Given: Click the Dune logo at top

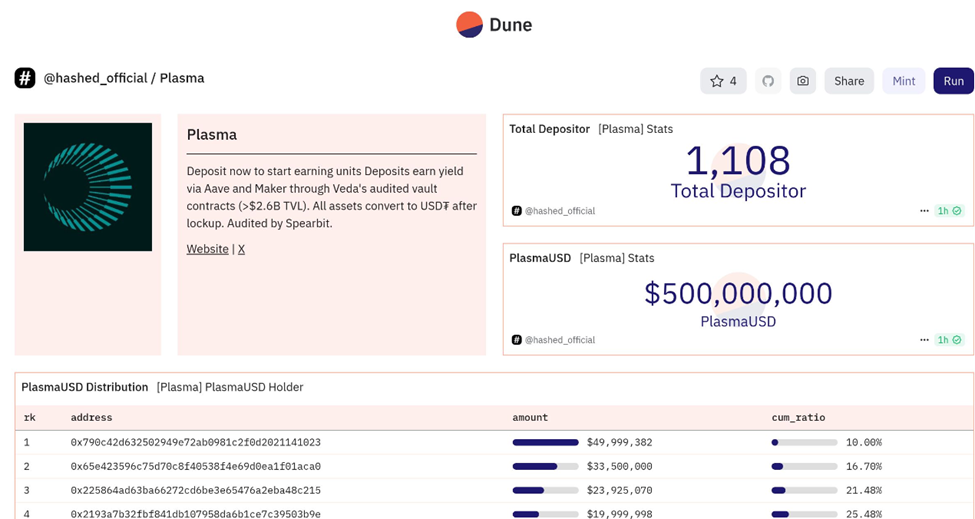Looking at the screenshot, I should point(494,24).
